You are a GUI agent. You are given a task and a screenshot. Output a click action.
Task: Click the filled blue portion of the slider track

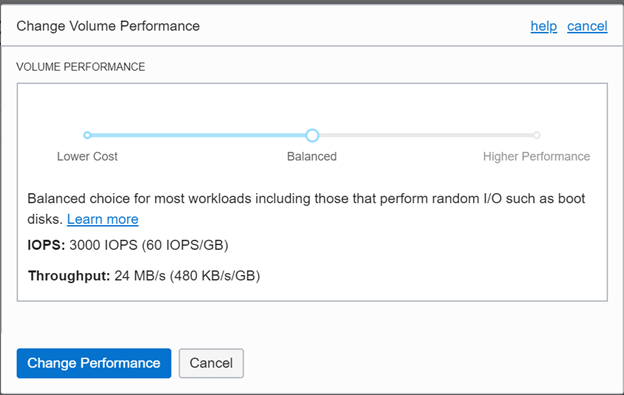[198, 135]
